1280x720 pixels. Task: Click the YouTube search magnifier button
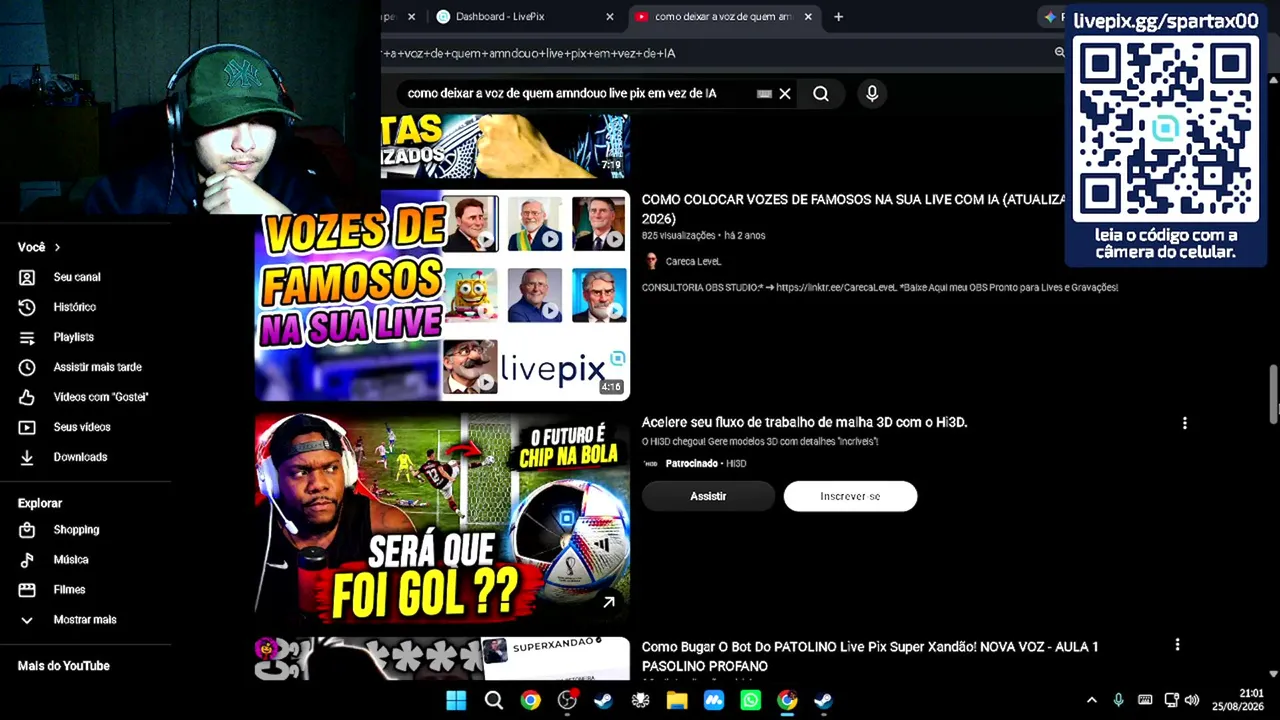point(821,93)
